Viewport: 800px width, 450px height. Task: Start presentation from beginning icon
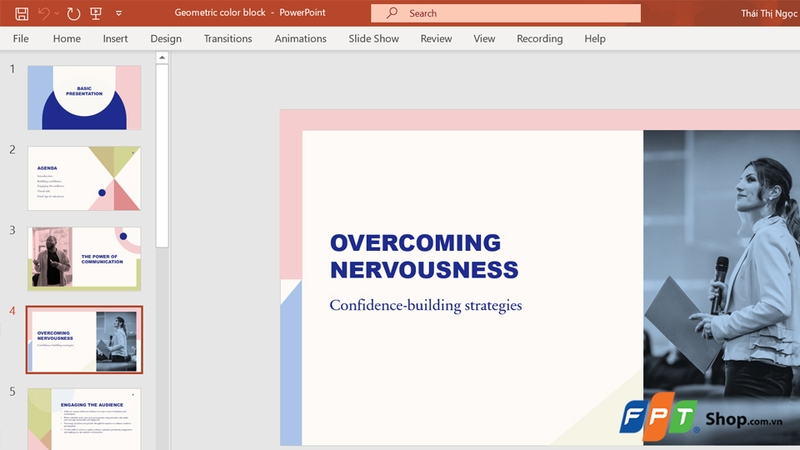[96, 13]
